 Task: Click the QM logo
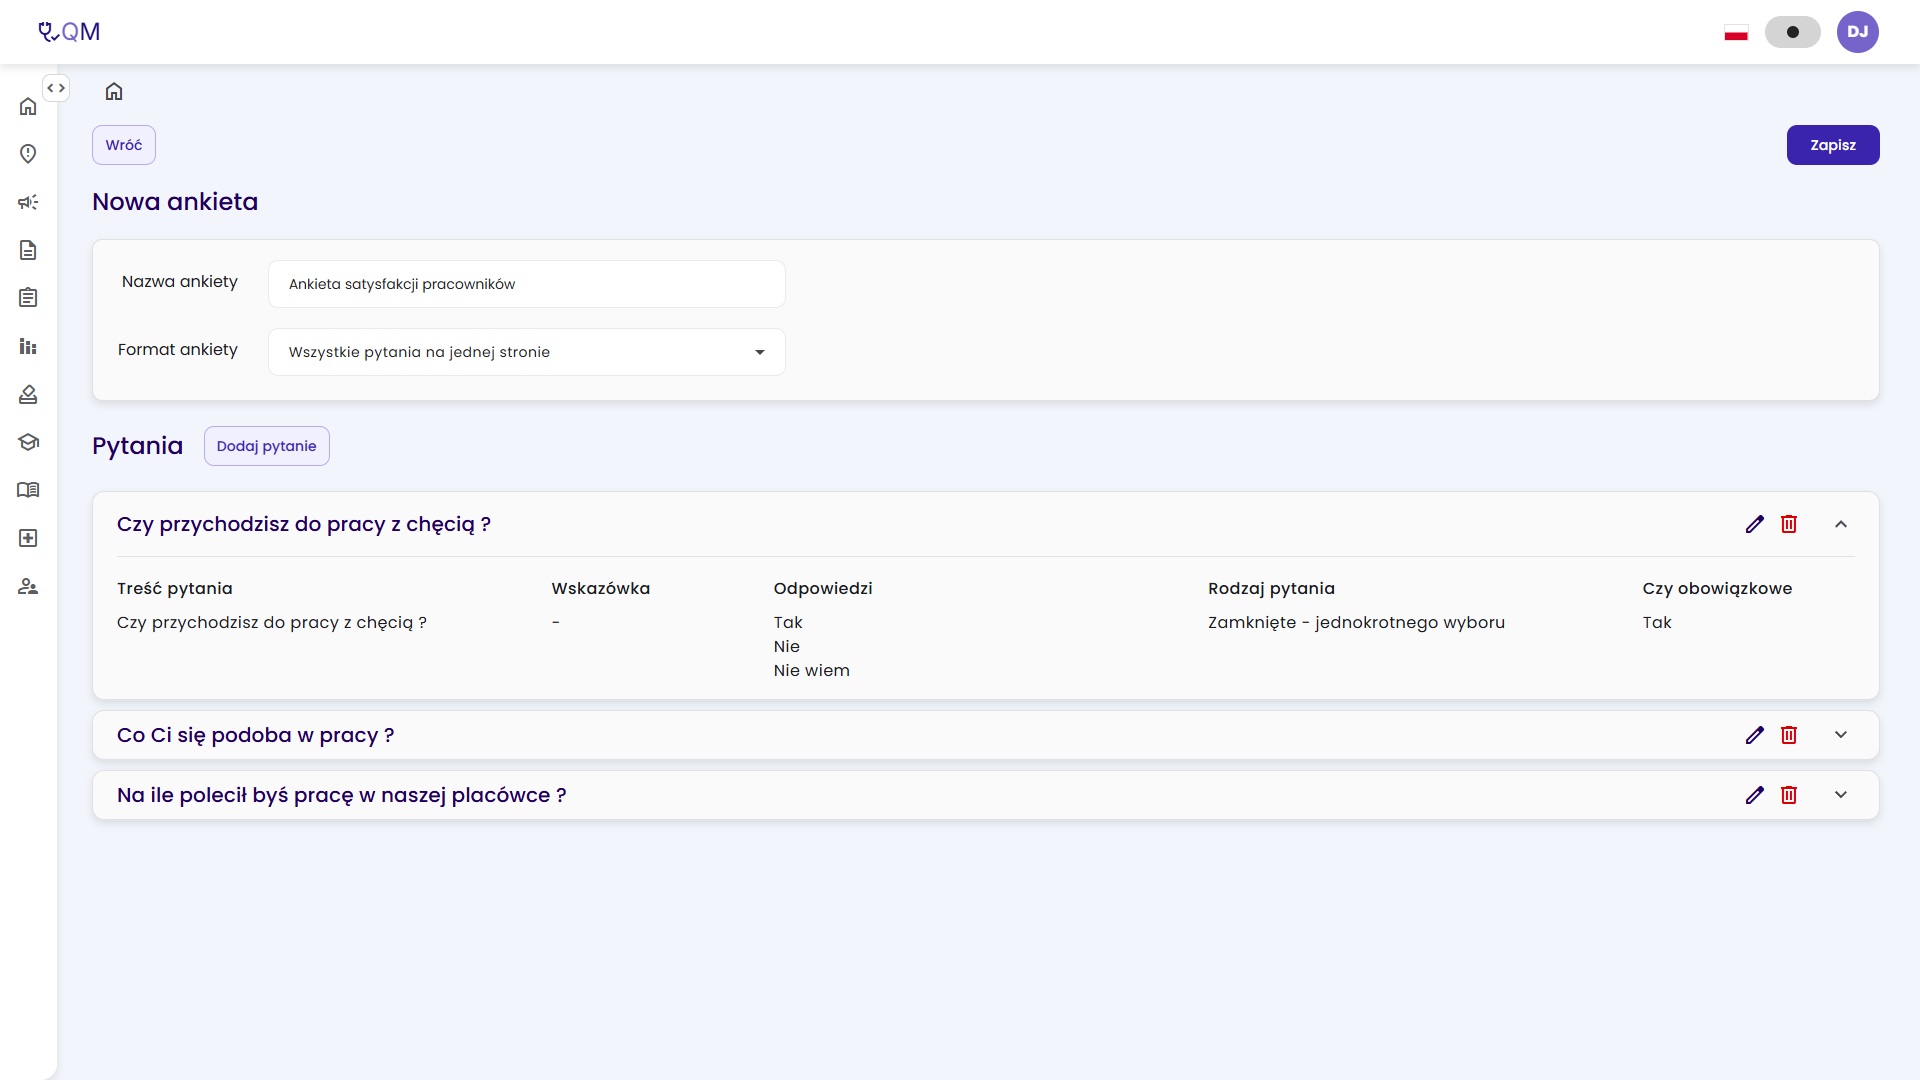pyautogui.click(x=69, y=32)
